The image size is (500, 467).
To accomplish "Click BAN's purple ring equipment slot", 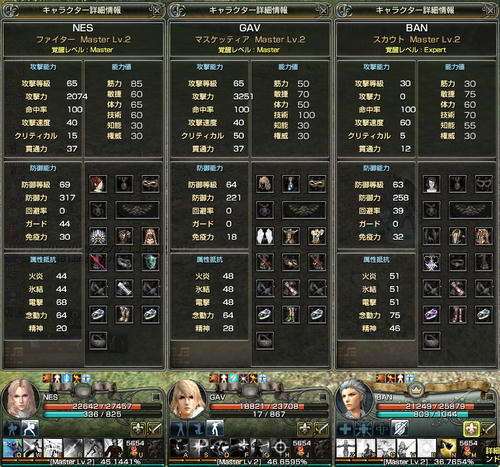I will point(432,314).
